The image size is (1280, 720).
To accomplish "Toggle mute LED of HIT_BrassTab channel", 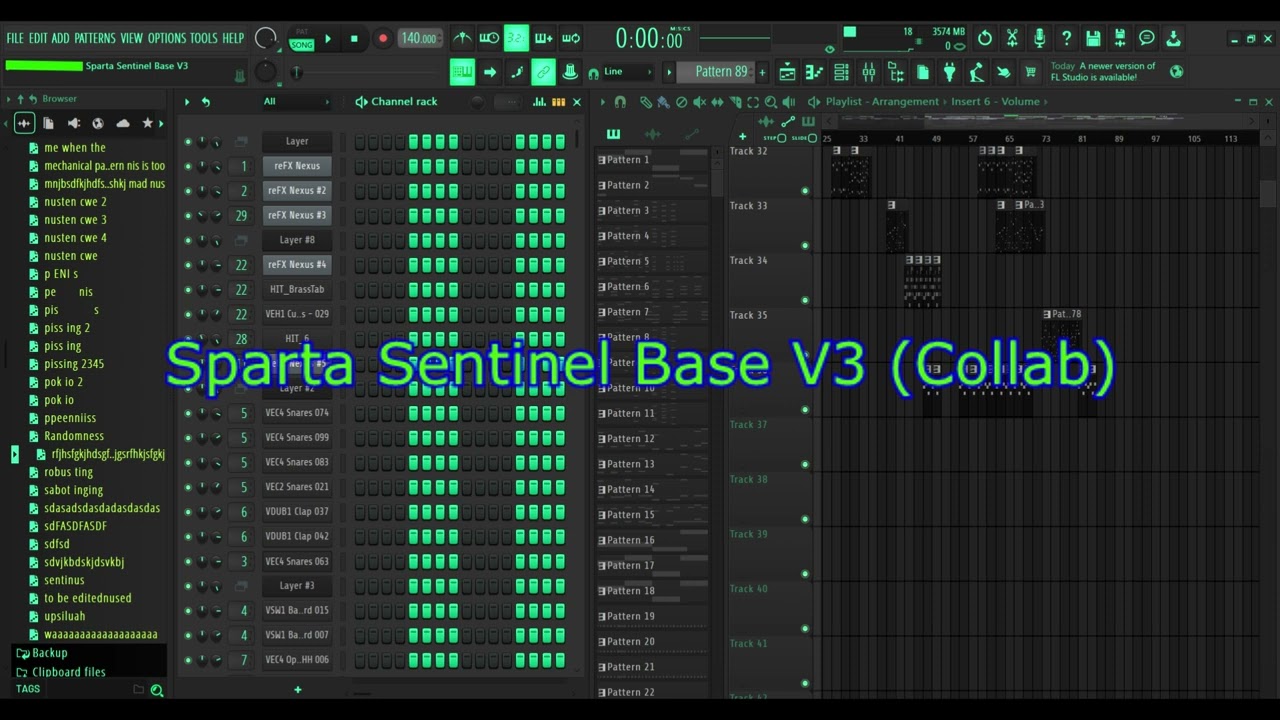I will [188, 290].
